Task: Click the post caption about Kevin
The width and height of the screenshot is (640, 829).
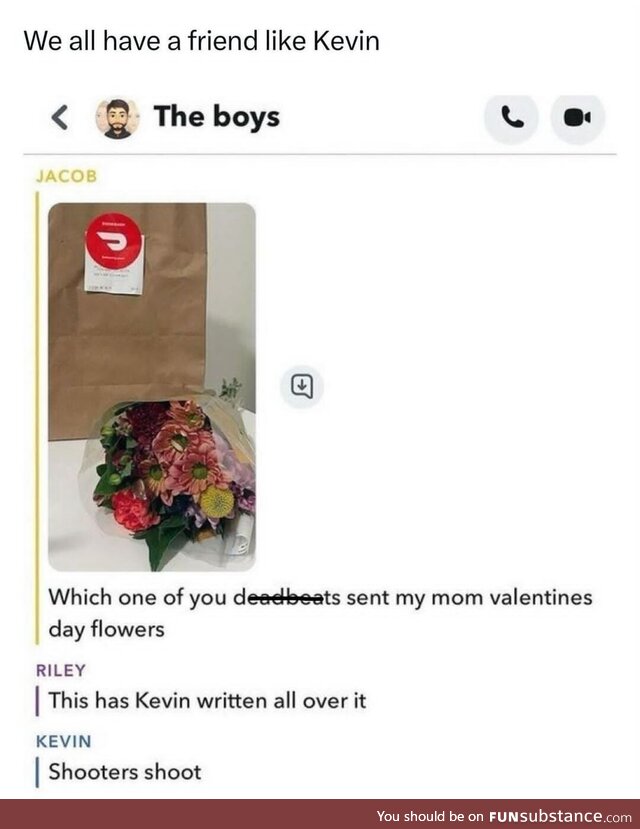Action: [202, 41]
